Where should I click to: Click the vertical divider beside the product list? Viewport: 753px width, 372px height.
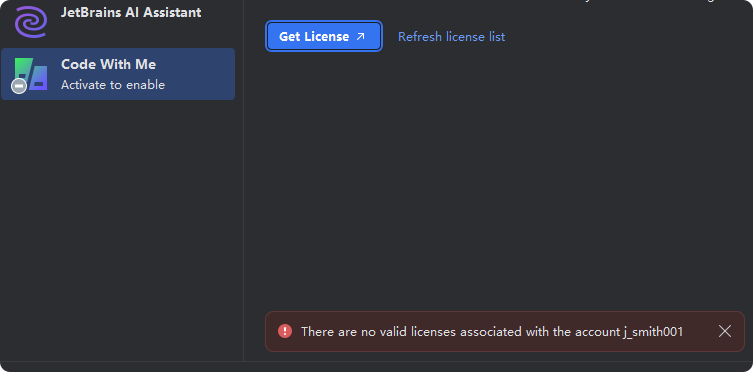pyautogui.click(x=243, y=180)
